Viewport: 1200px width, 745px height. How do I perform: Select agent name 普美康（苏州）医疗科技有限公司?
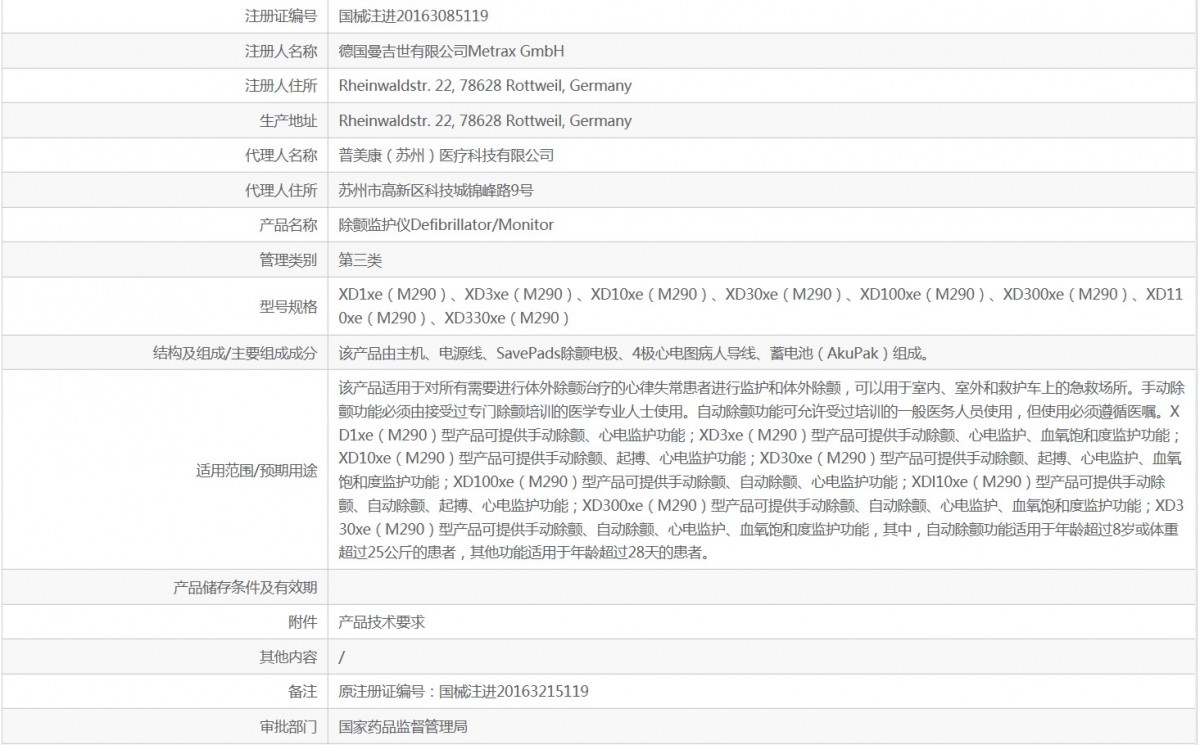(446, 156)
